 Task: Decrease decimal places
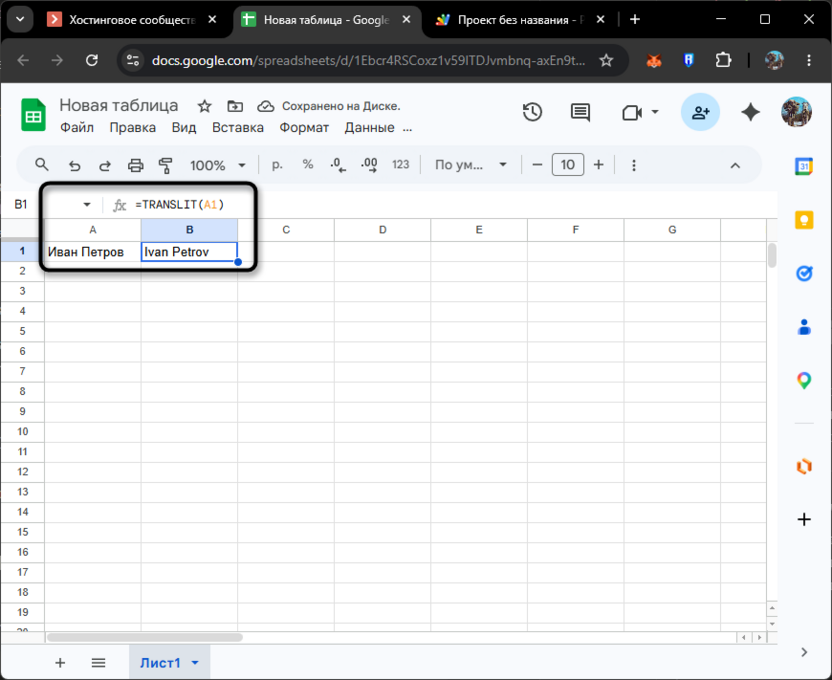tap(338, 165)
